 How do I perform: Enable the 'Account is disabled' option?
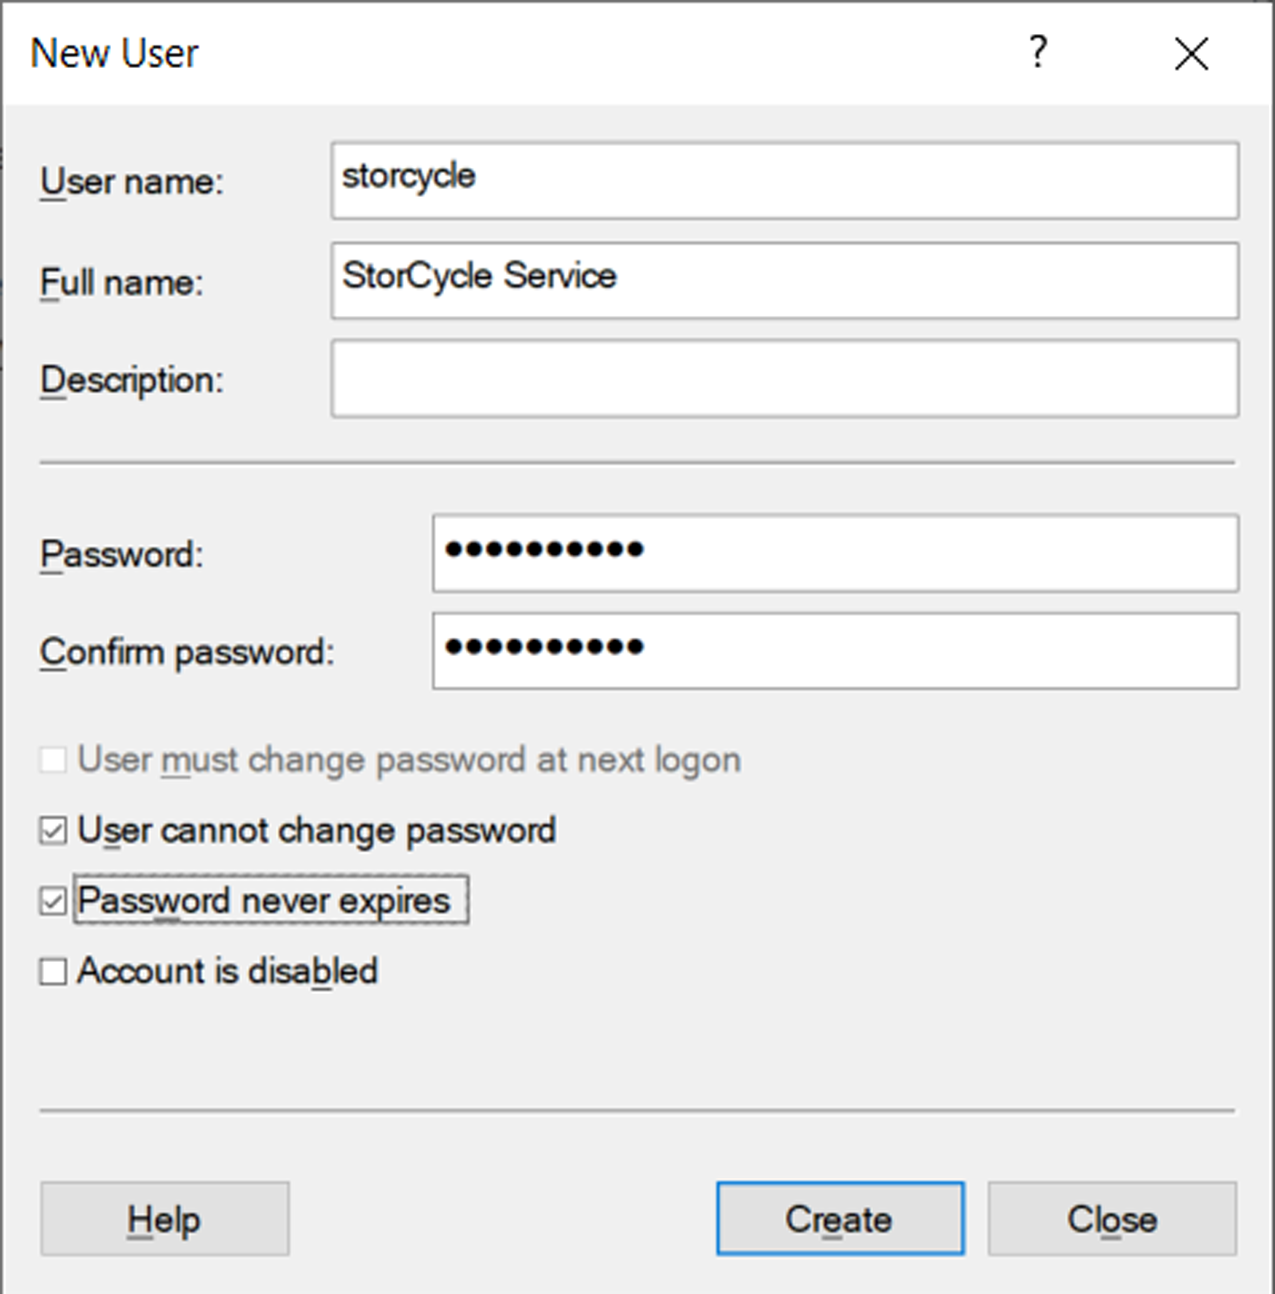[53, 971]
